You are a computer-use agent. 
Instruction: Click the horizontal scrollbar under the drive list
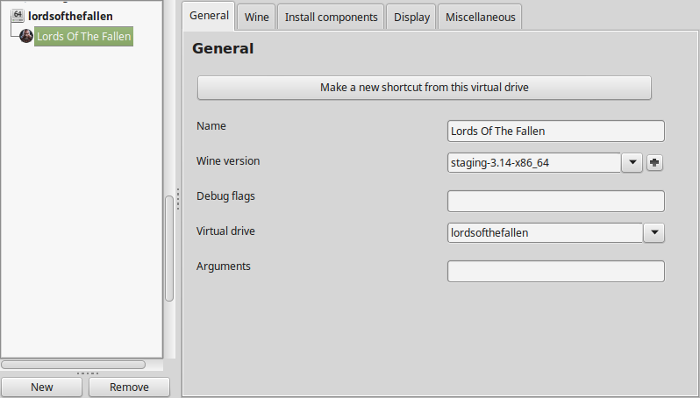[x=73, y=365]
